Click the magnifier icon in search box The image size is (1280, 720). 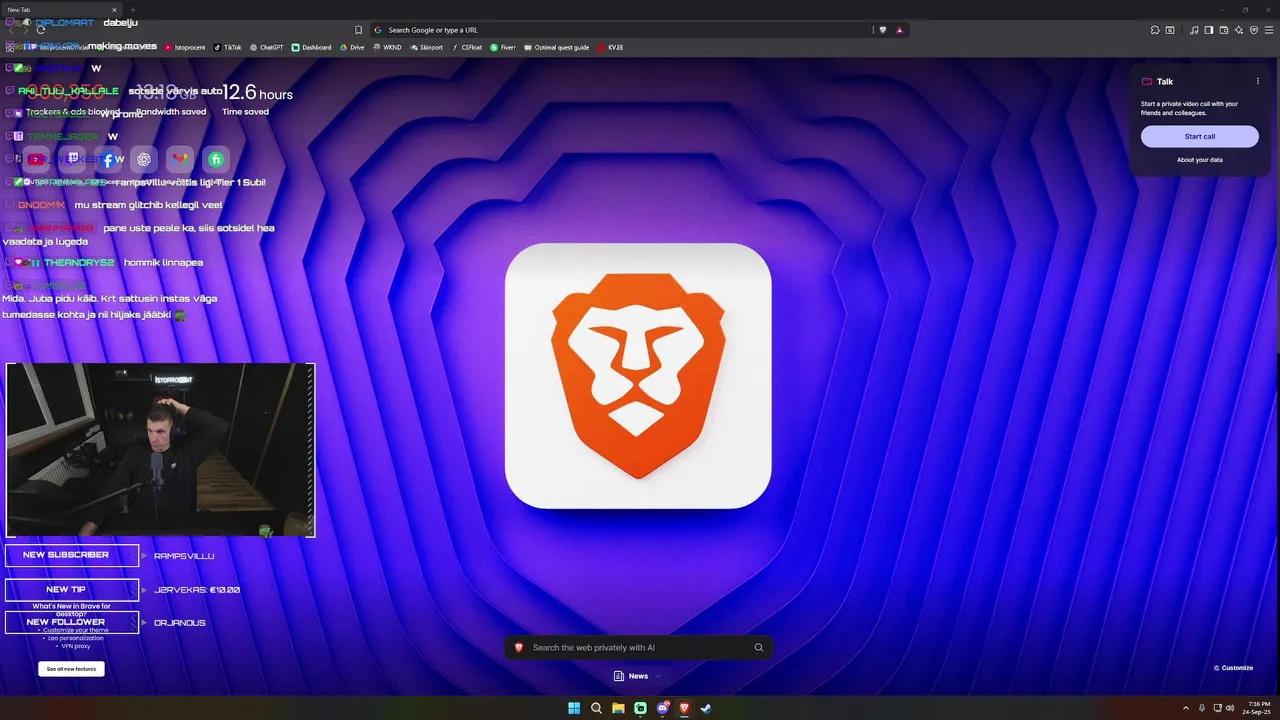click(x=759, y=648)
